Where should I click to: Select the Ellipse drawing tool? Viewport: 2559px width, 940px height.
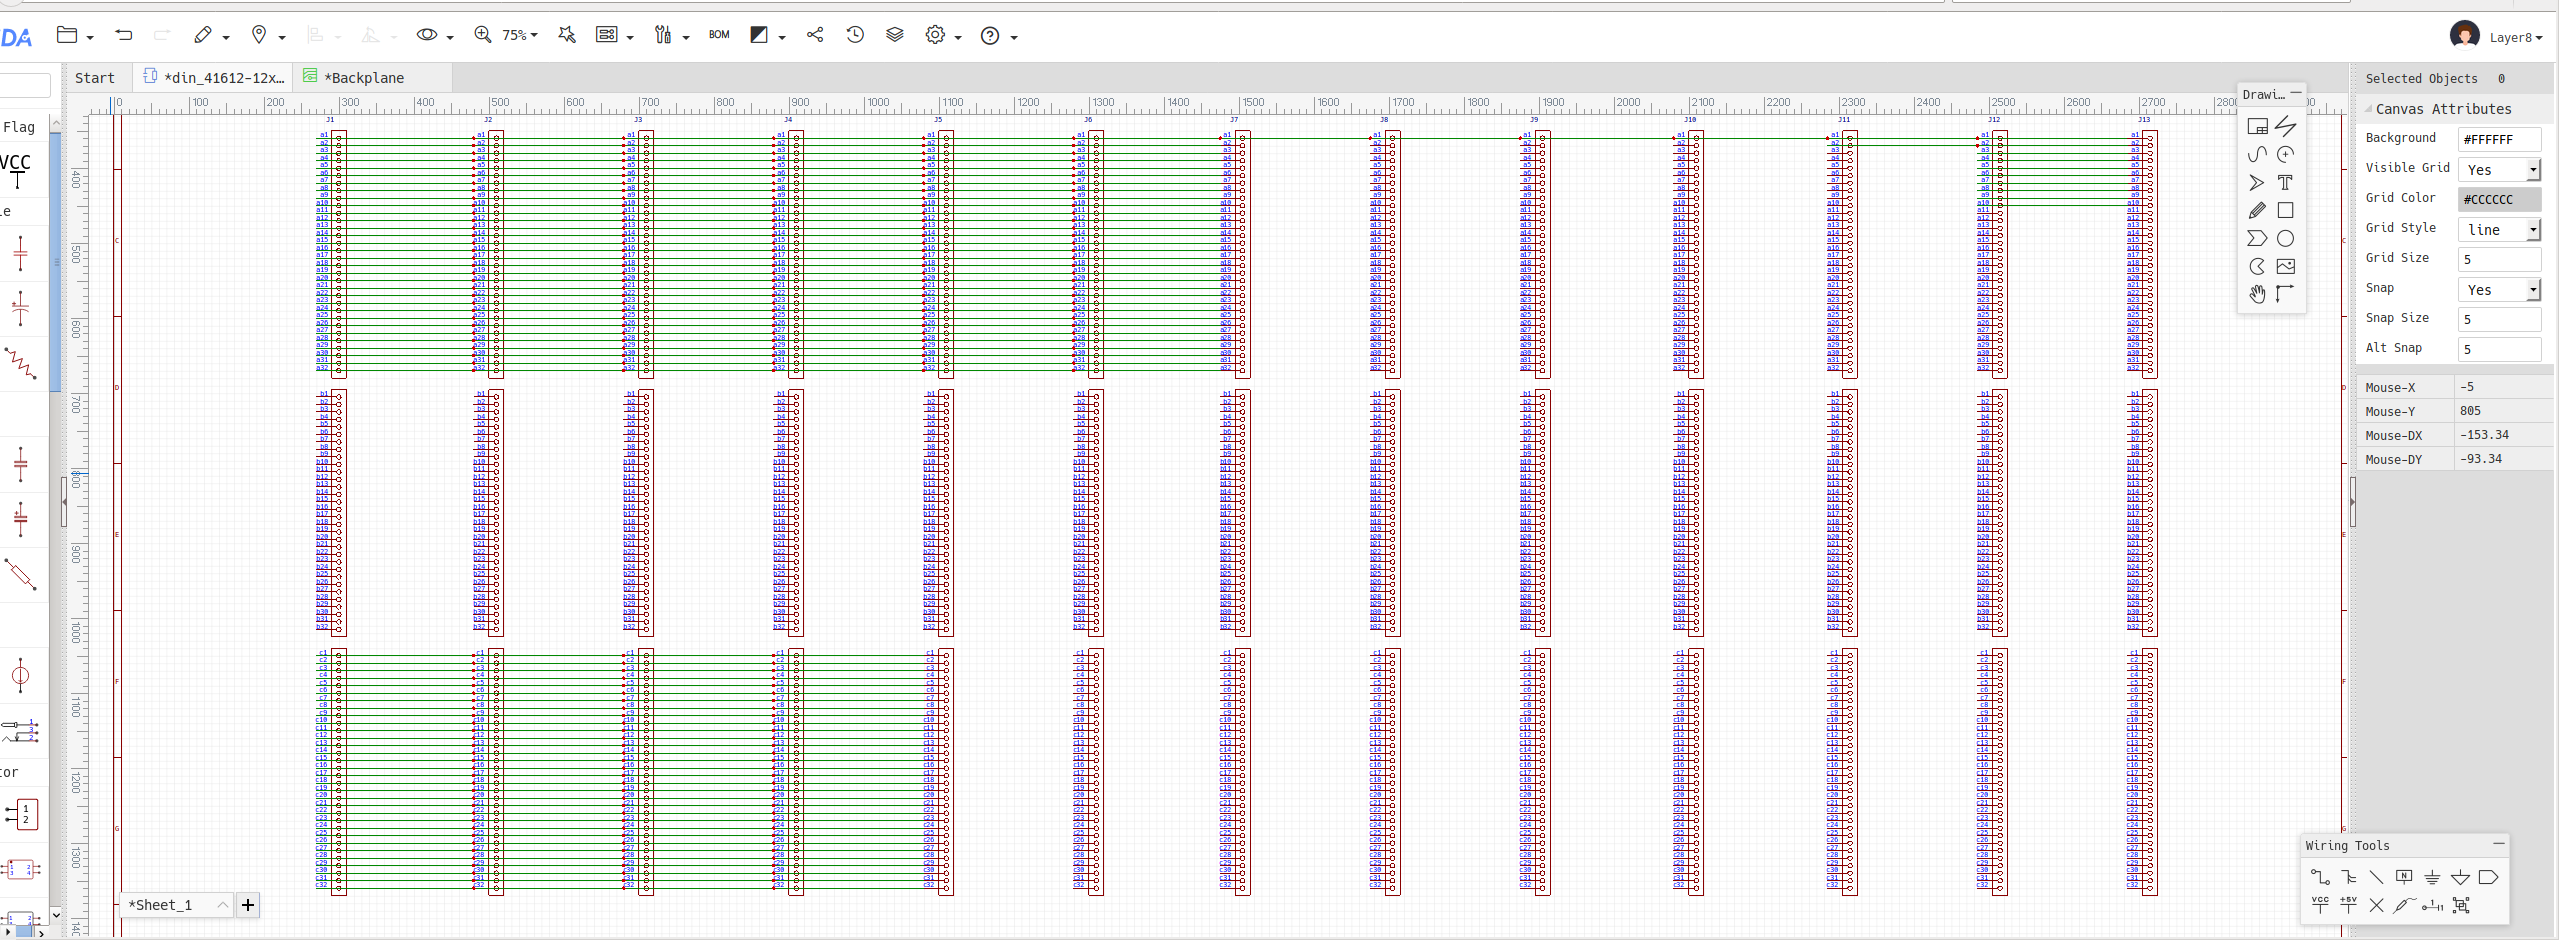coord(2285,238)
